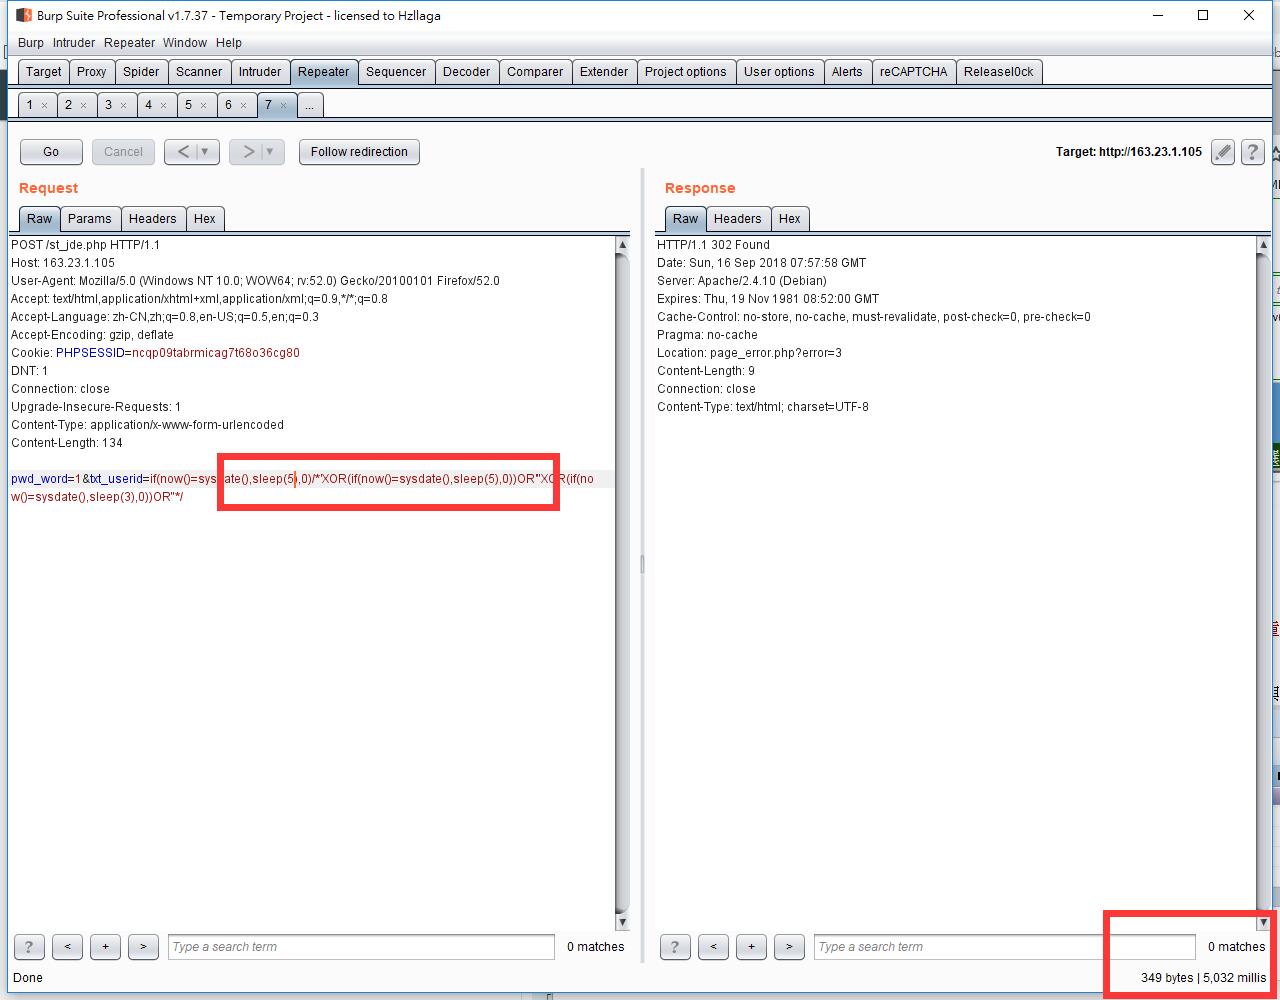Go to previous match in response search
The height and width of the screenshot is (1000, 1280).
click(x=713, y=947)
